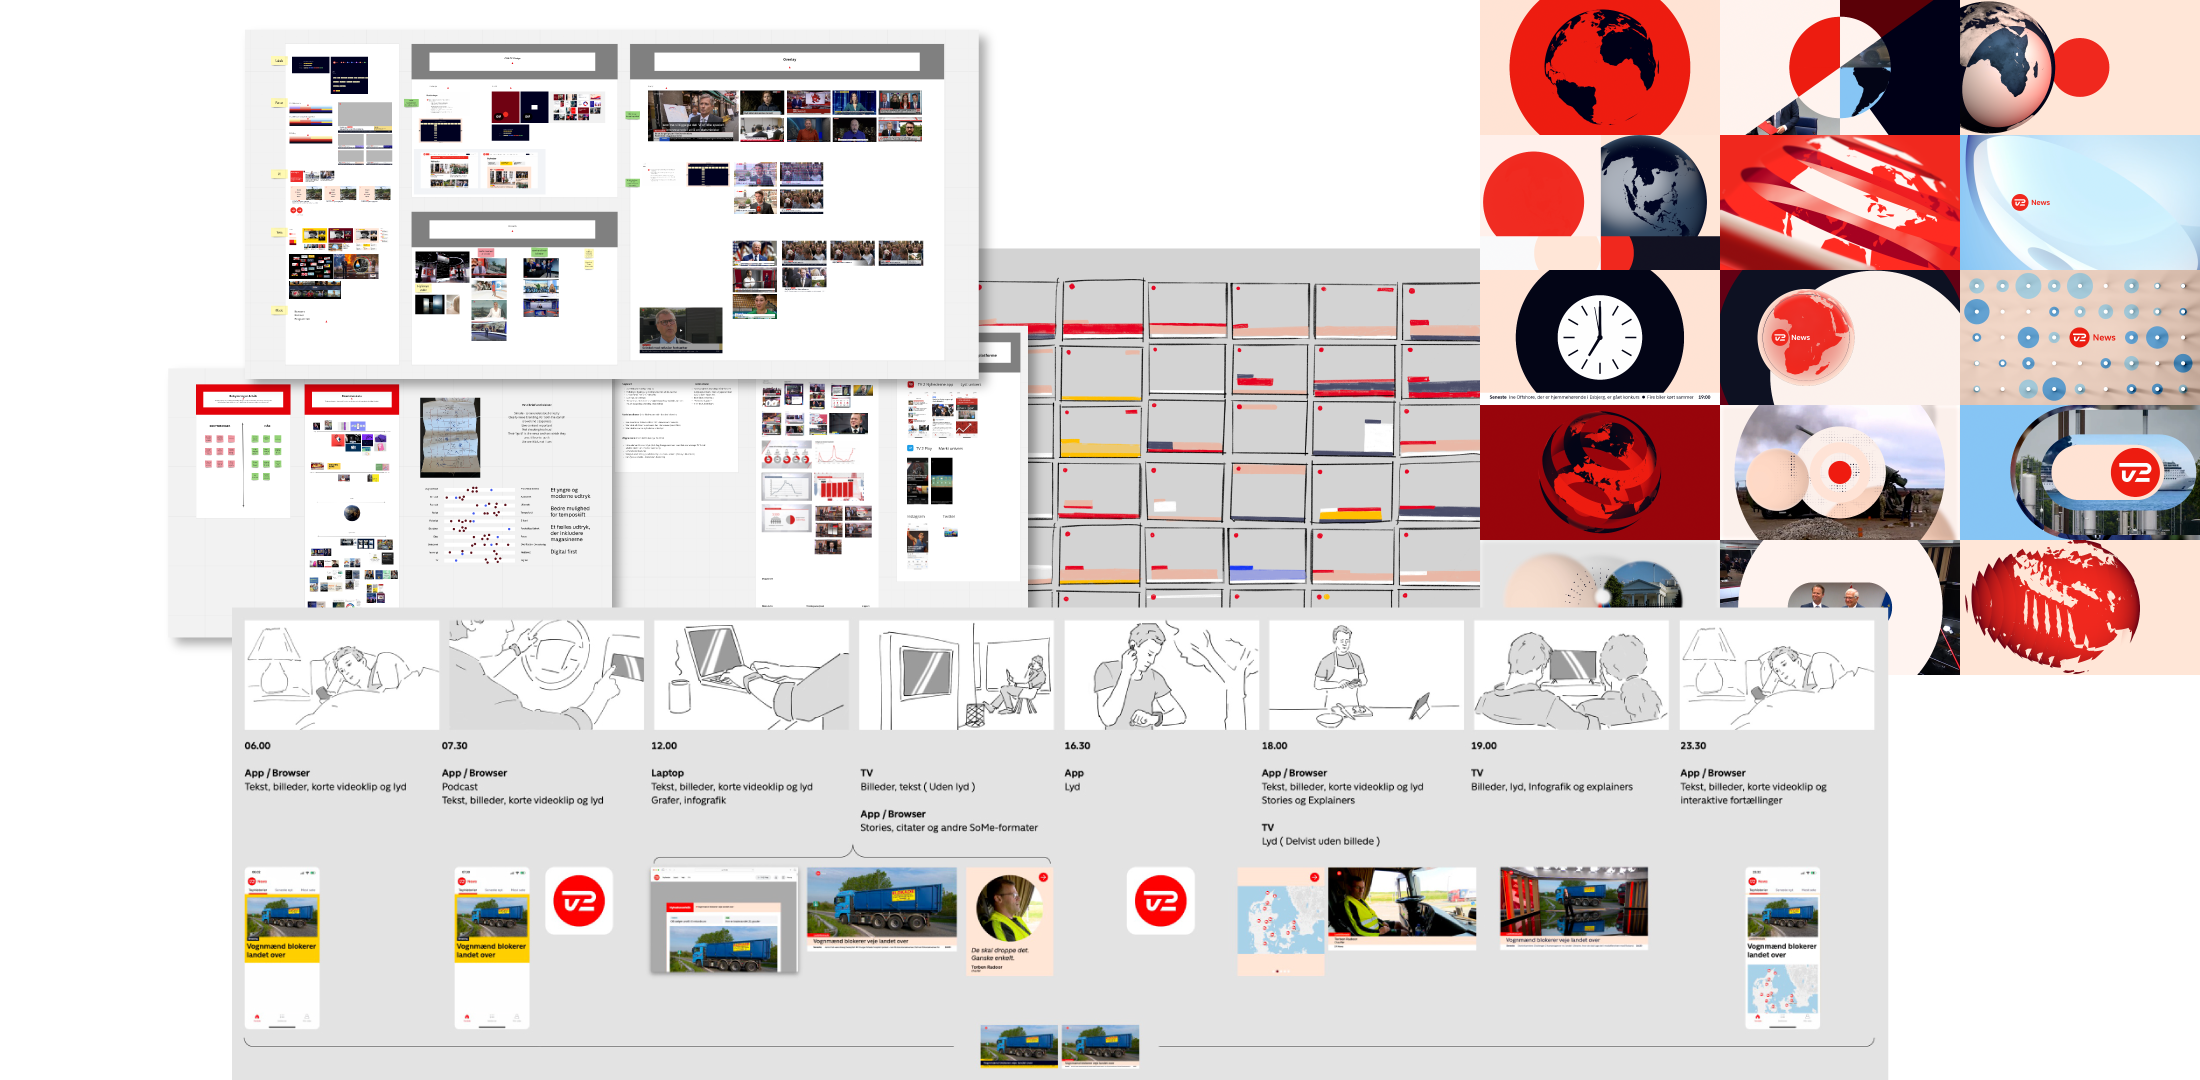Click the 'Laptop' heading under 12.00
The width and height of the screenshot is (2200, 1080).
point(667,773)
